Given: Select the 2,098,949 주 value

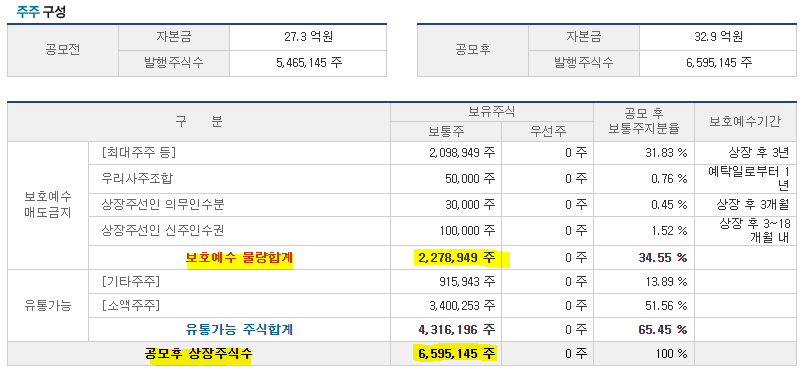Looking at the screenshot, I should (x=462, y=153).
